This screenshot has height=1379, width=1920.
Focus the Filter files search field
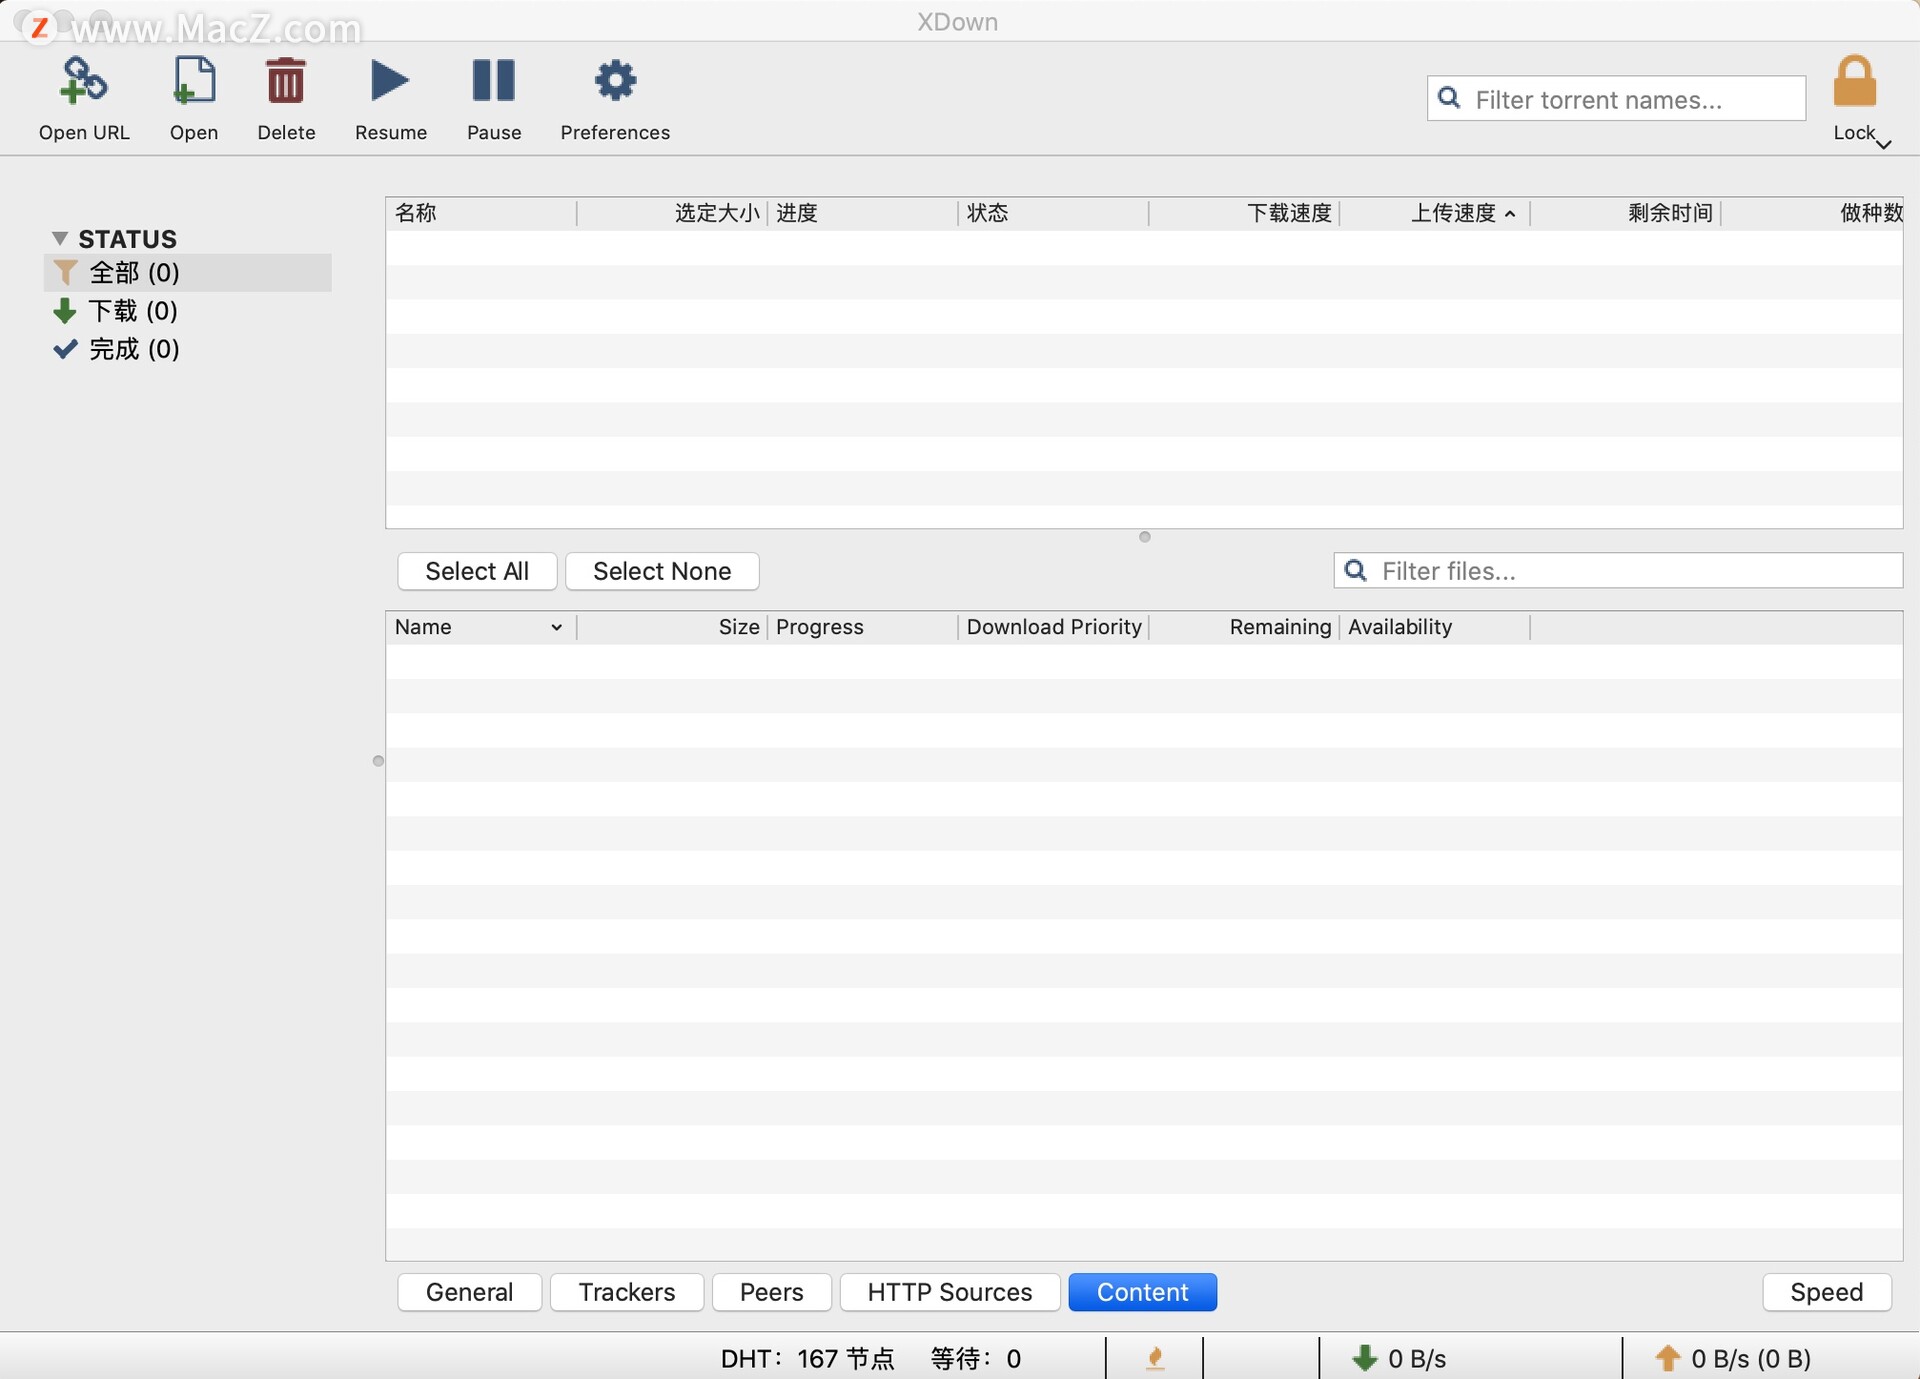point(1618,571)
